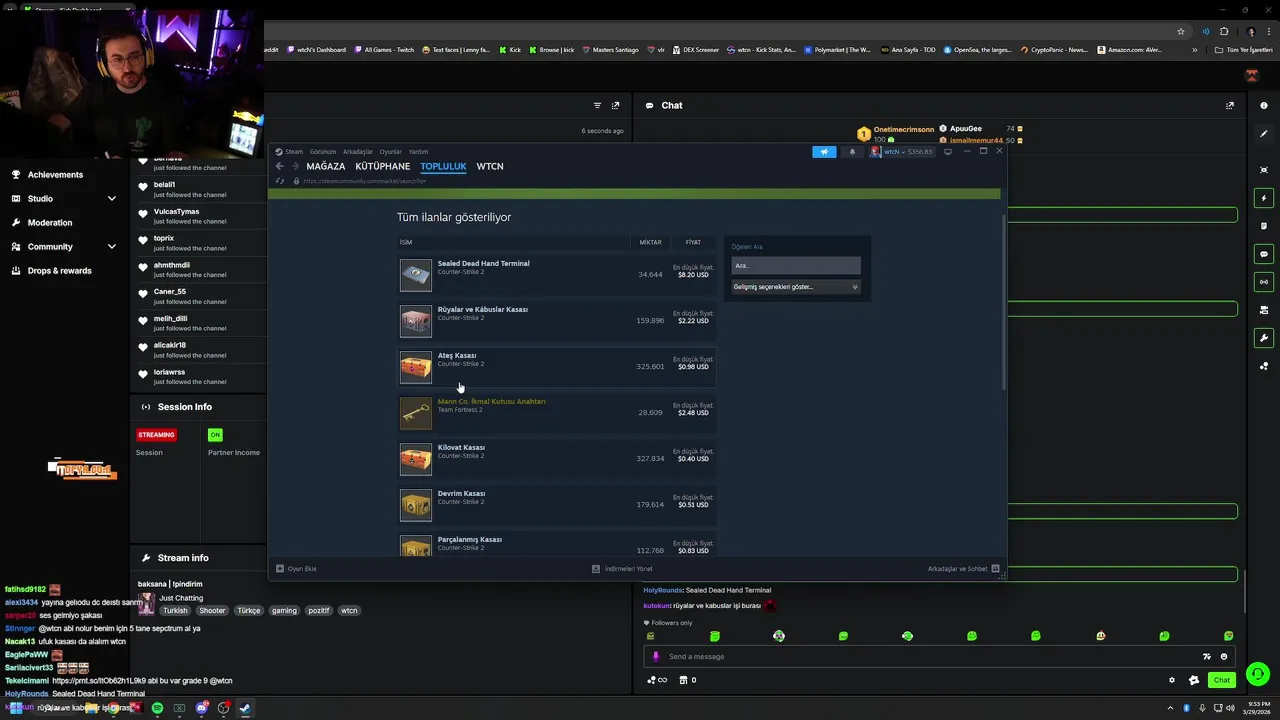Open WTCN profile tab in Steam
The width and height of the screenshot is (1280, 720).
tap(490, 166)
